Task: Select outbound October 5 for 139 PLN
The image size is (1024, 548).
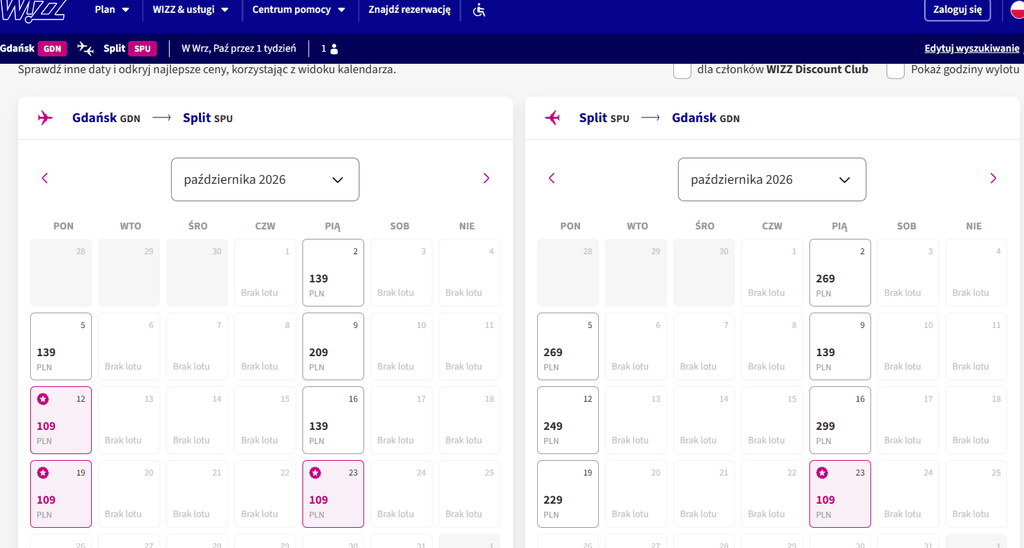Action: point(61,346)
